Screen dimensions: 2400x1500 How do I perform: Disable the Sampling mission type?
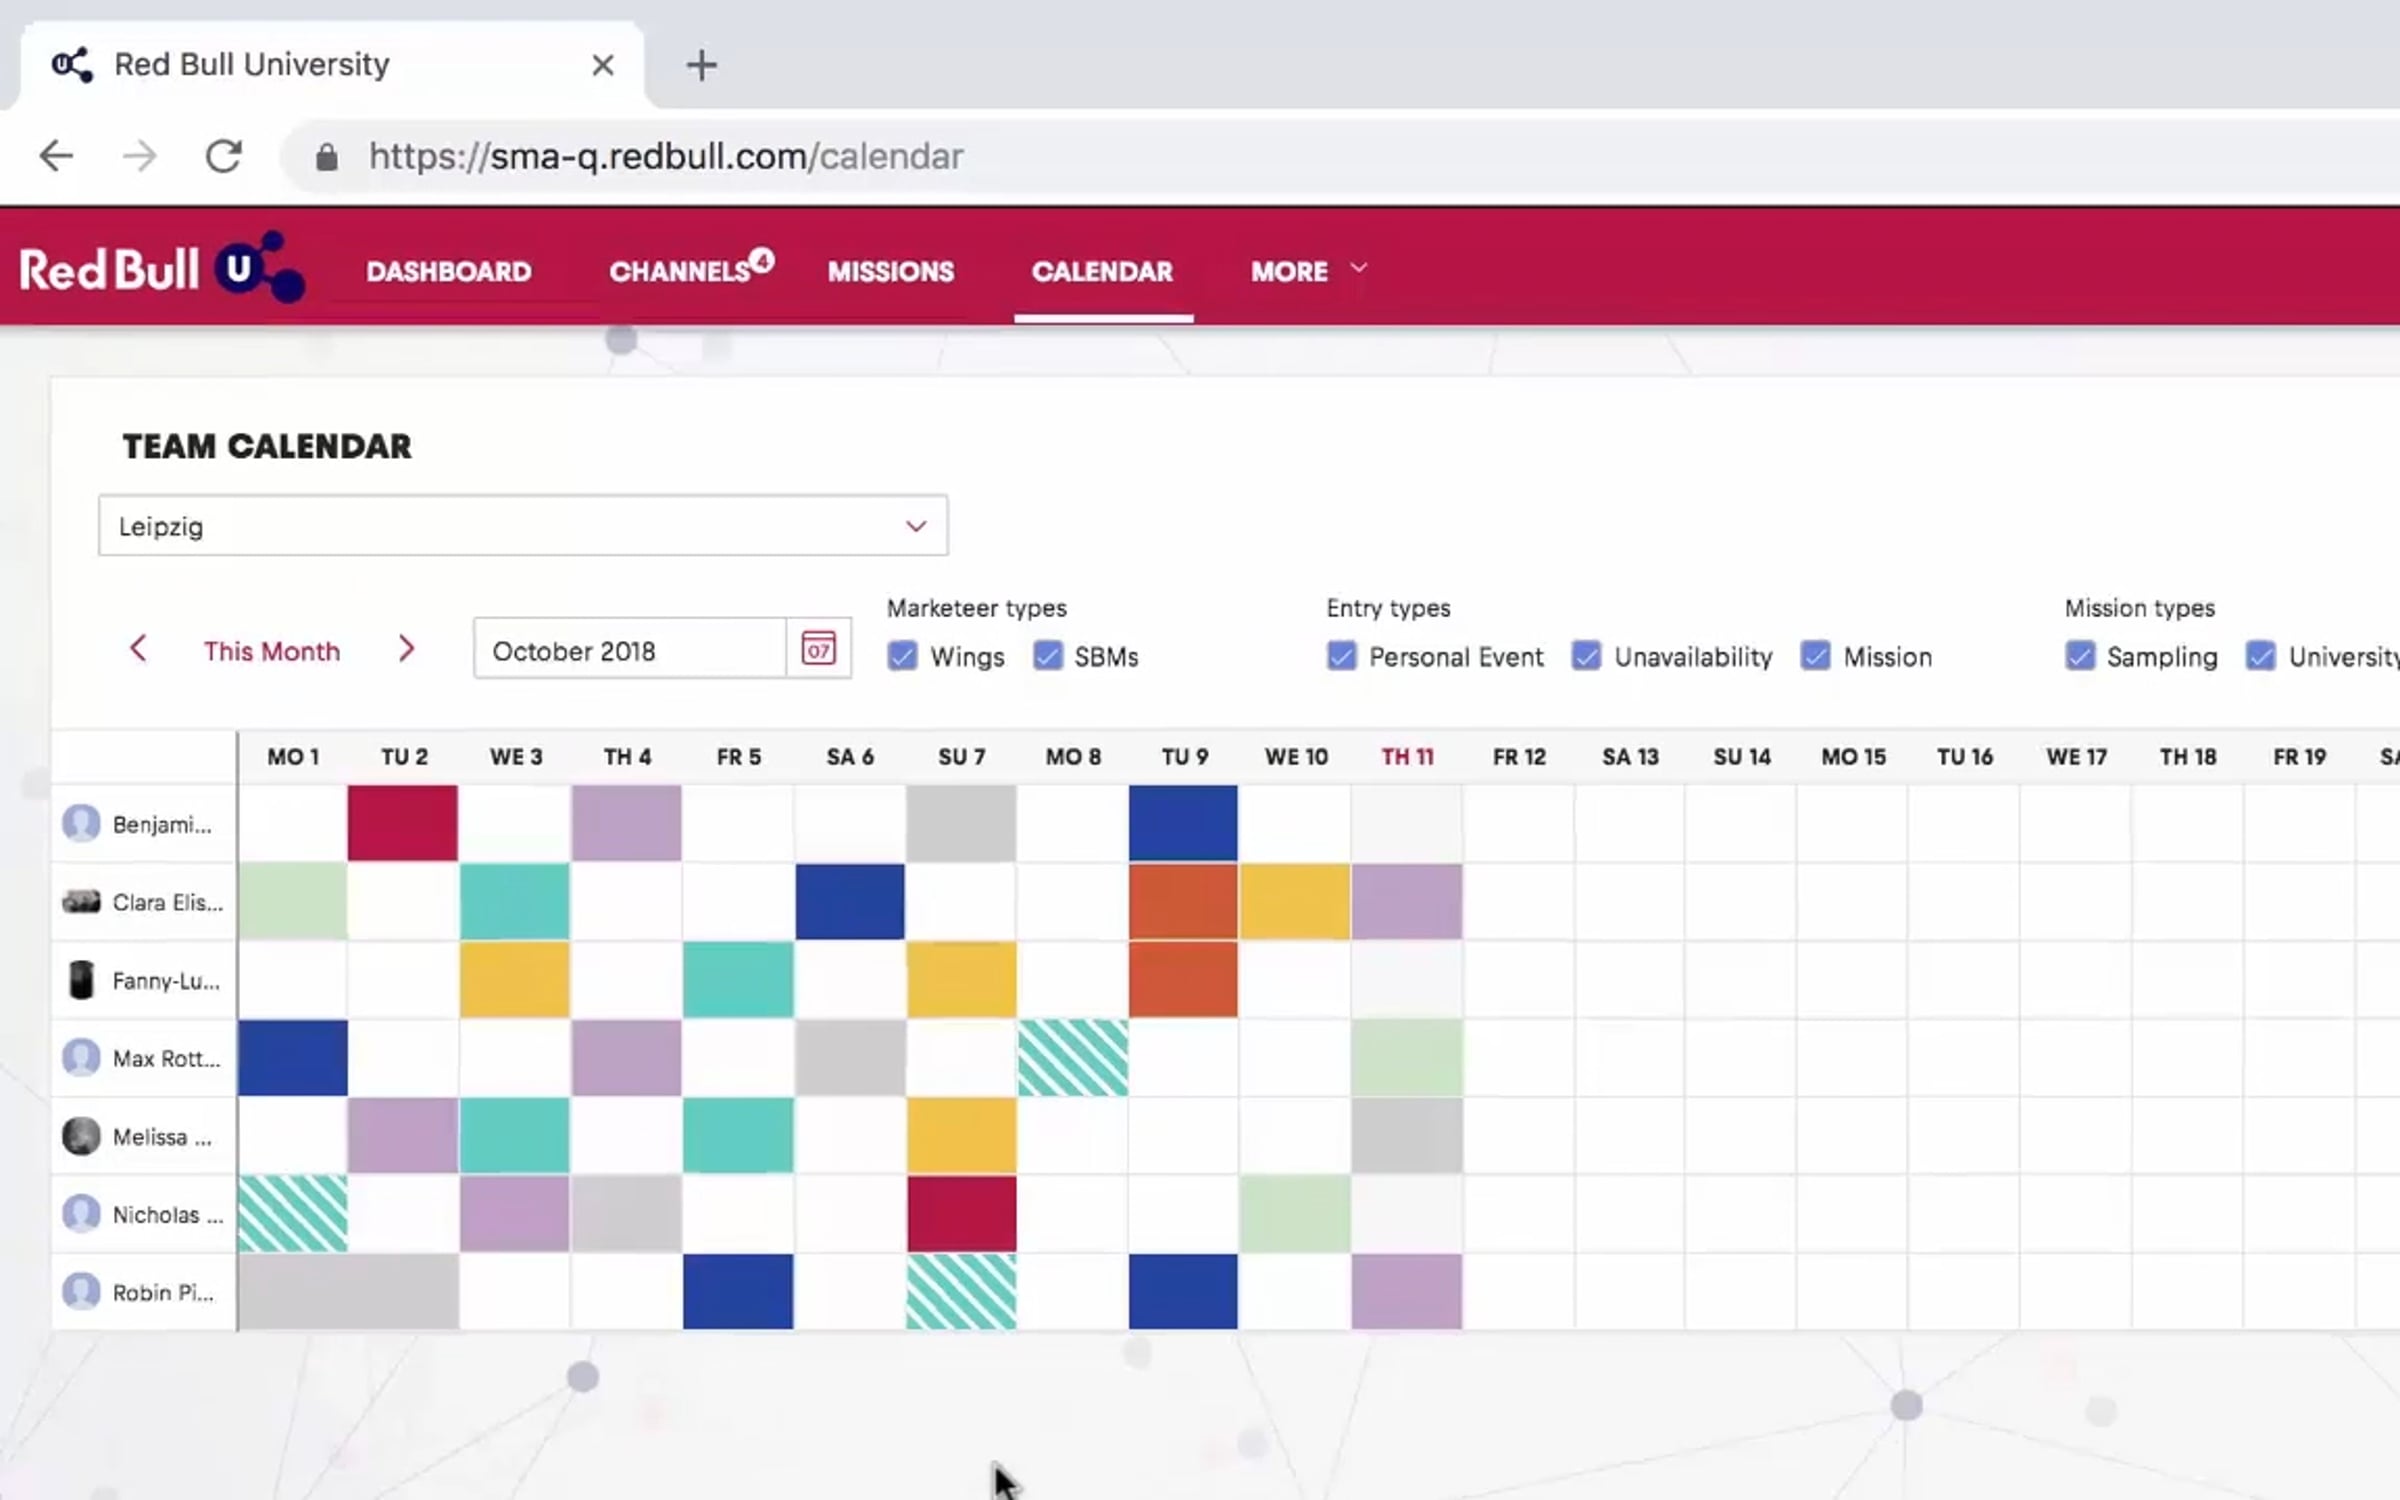pyautogui.click(x=2080, y=656)
